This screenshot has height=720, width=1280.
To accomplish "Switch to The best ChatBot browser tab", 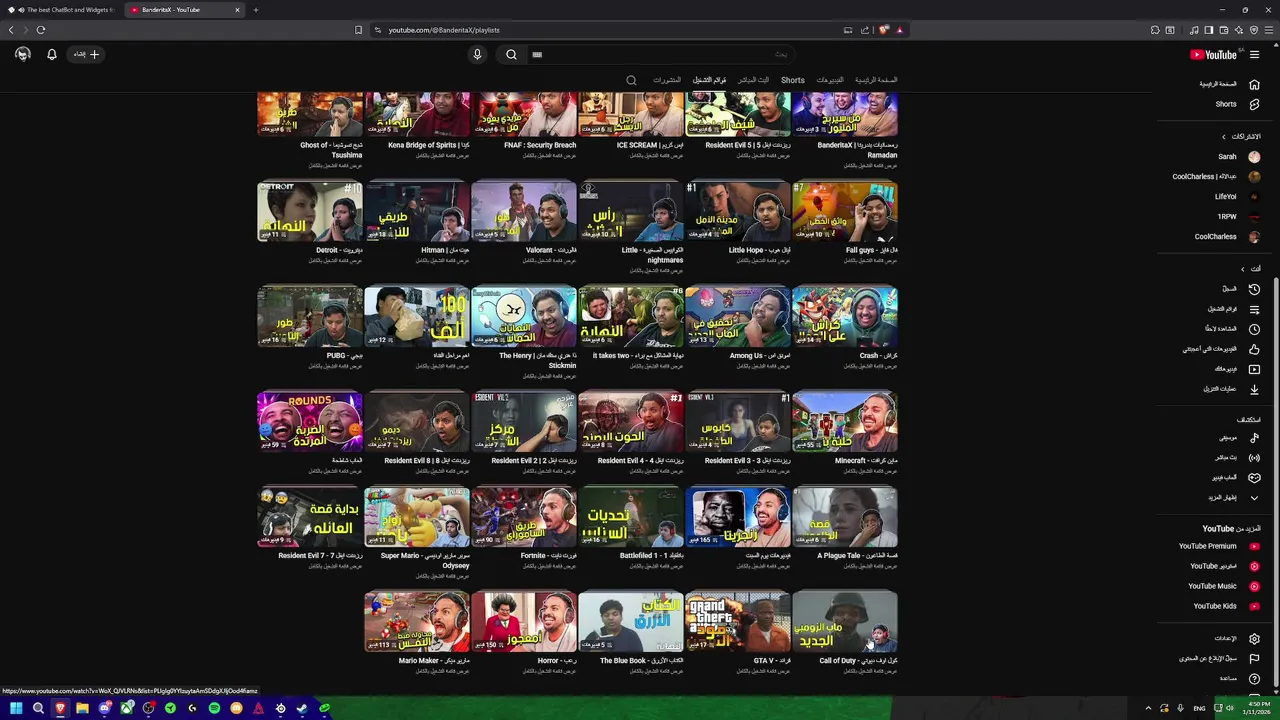I will coord(62,10).
